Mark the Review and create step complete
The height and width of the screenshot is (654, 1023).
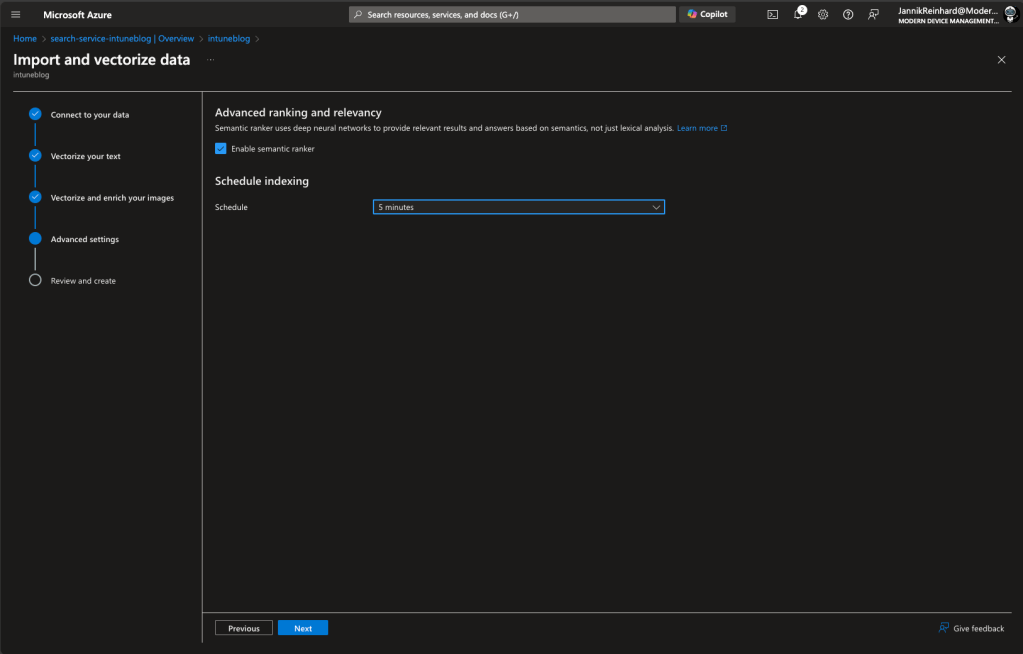35,280
